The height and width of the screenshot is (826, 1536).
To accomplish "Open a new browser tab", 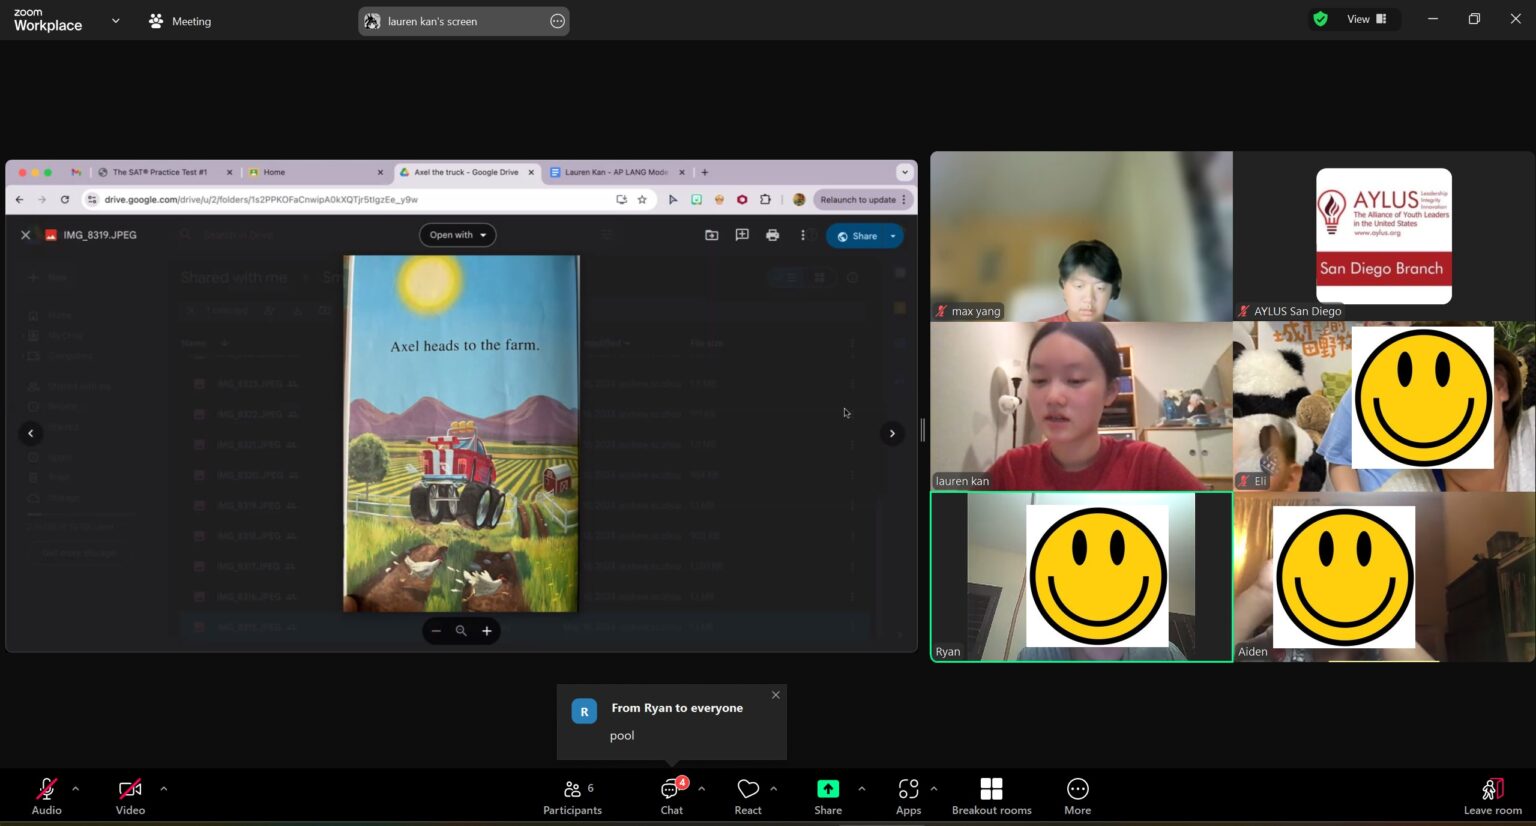I will pyautogui.click(x=705, y=172).
